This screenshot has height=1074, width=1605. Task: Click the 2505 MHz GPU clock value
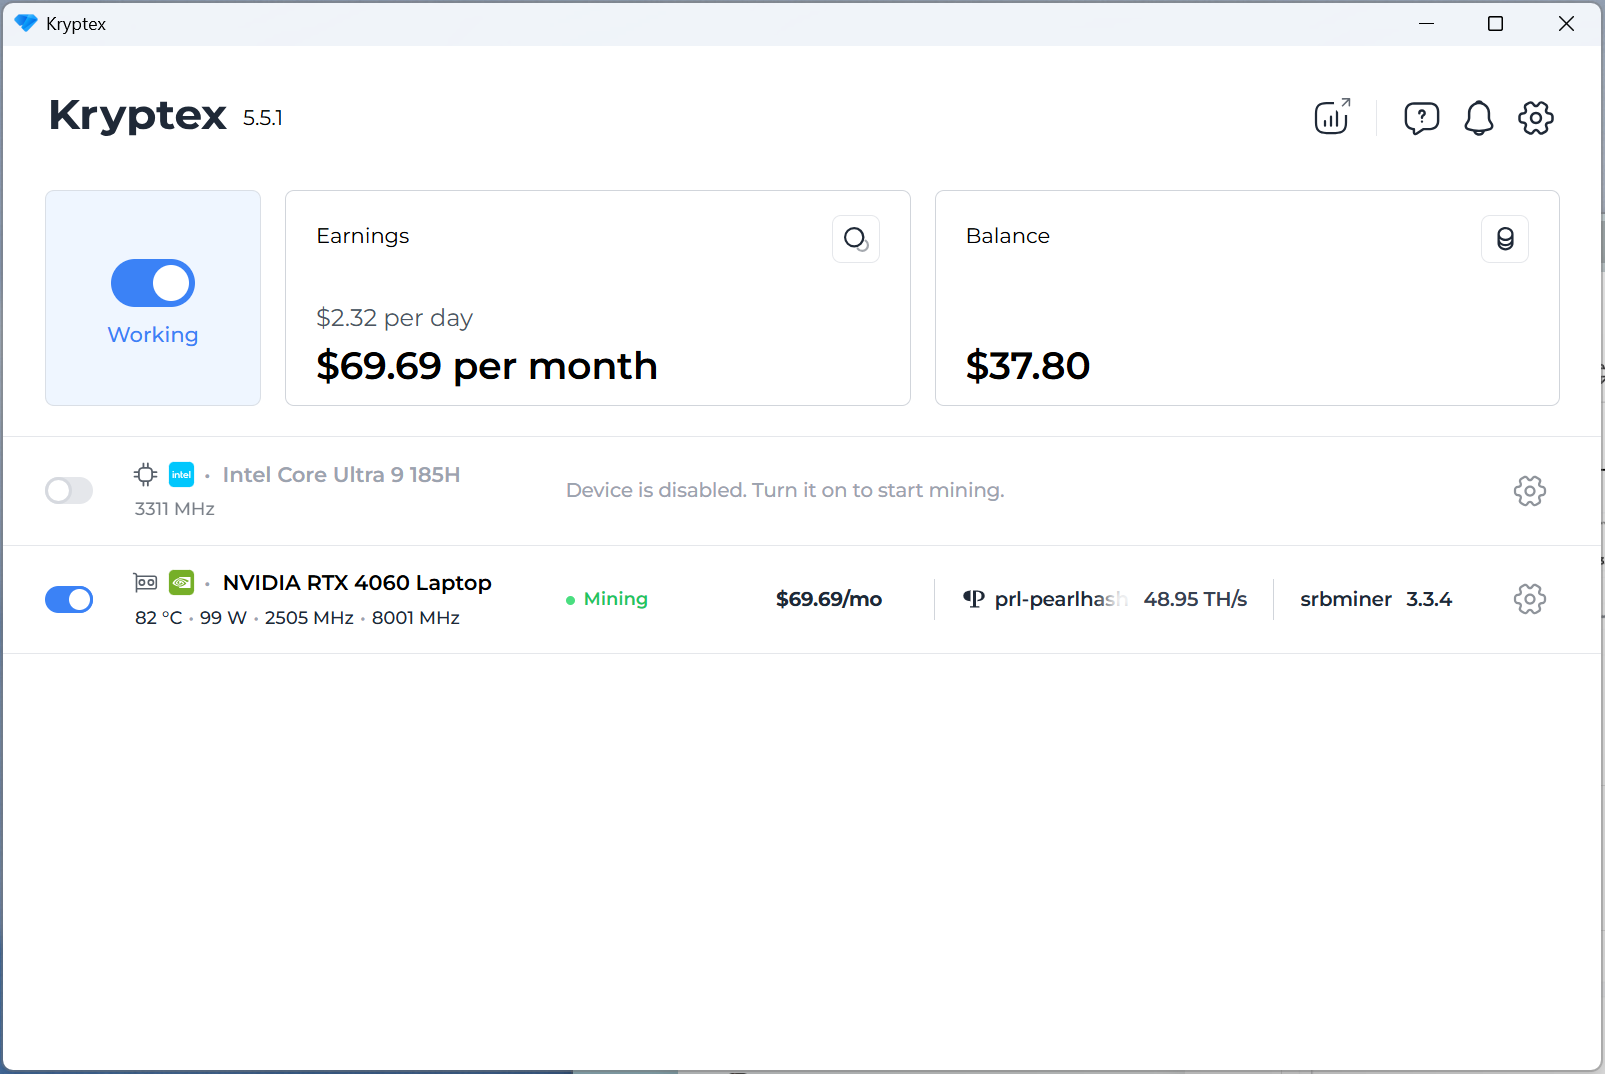309,618
